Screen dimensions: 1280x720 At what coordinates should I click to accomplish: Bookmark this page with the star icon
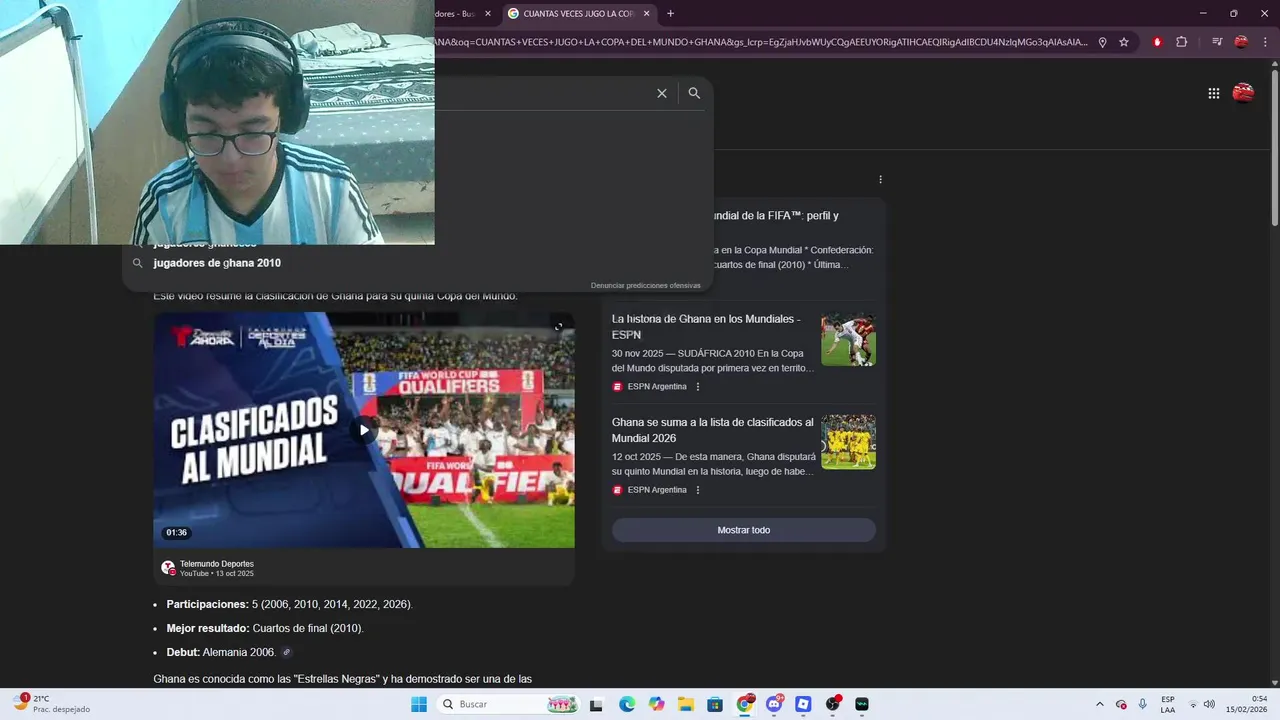1124,42
